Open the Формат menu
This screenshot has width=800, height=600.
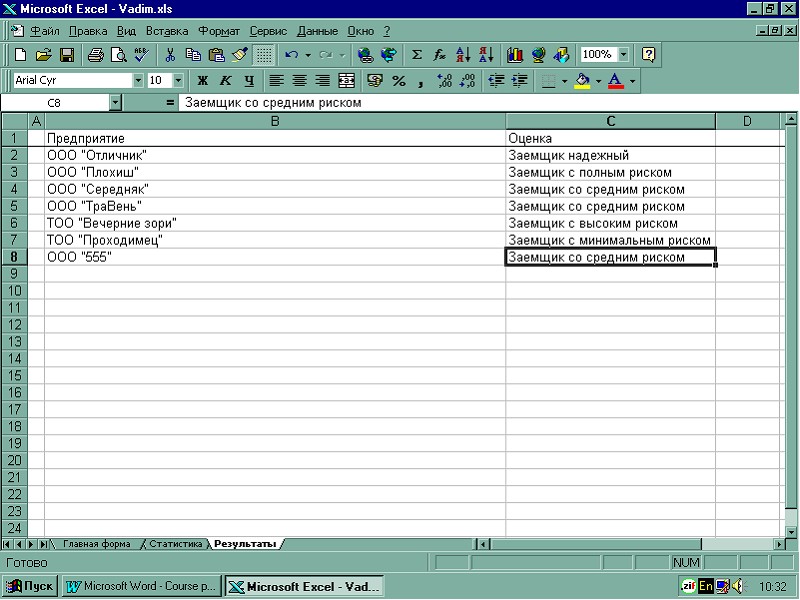pyautogui.click(x=218, y=31)
